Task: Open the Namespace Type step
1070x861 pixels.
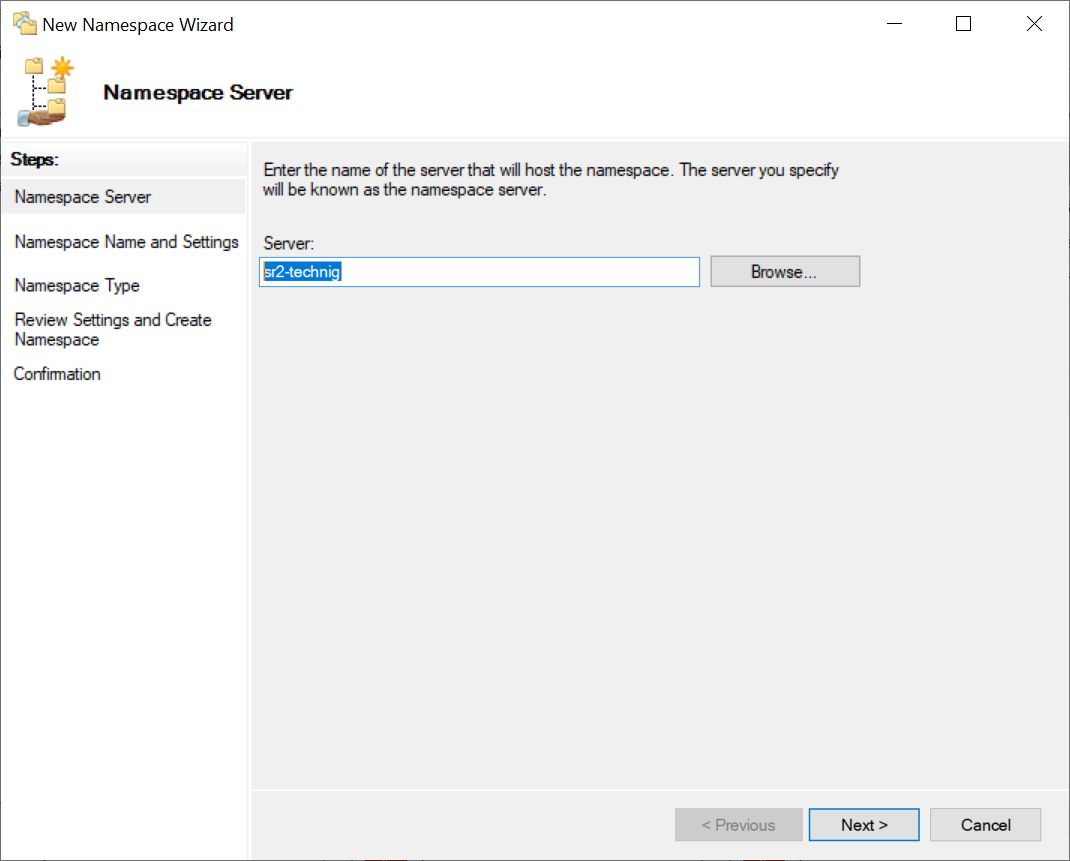Action: [x=77, y=286]
